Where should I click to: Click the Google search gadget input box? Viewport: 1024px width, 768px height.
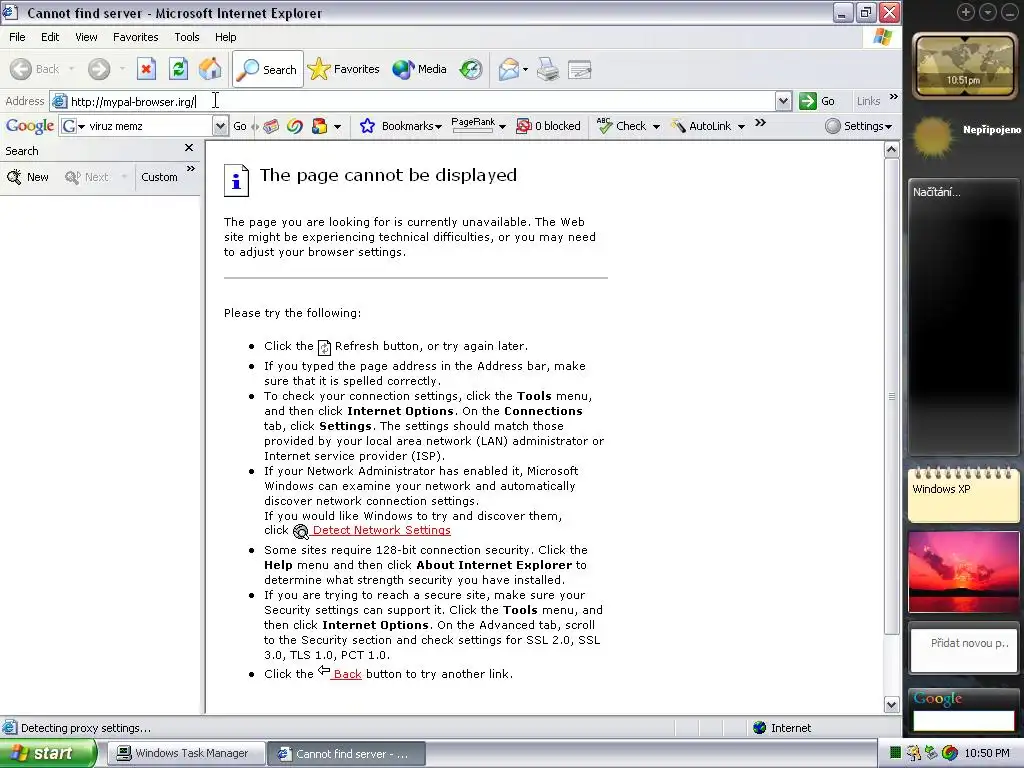point(963,720)
